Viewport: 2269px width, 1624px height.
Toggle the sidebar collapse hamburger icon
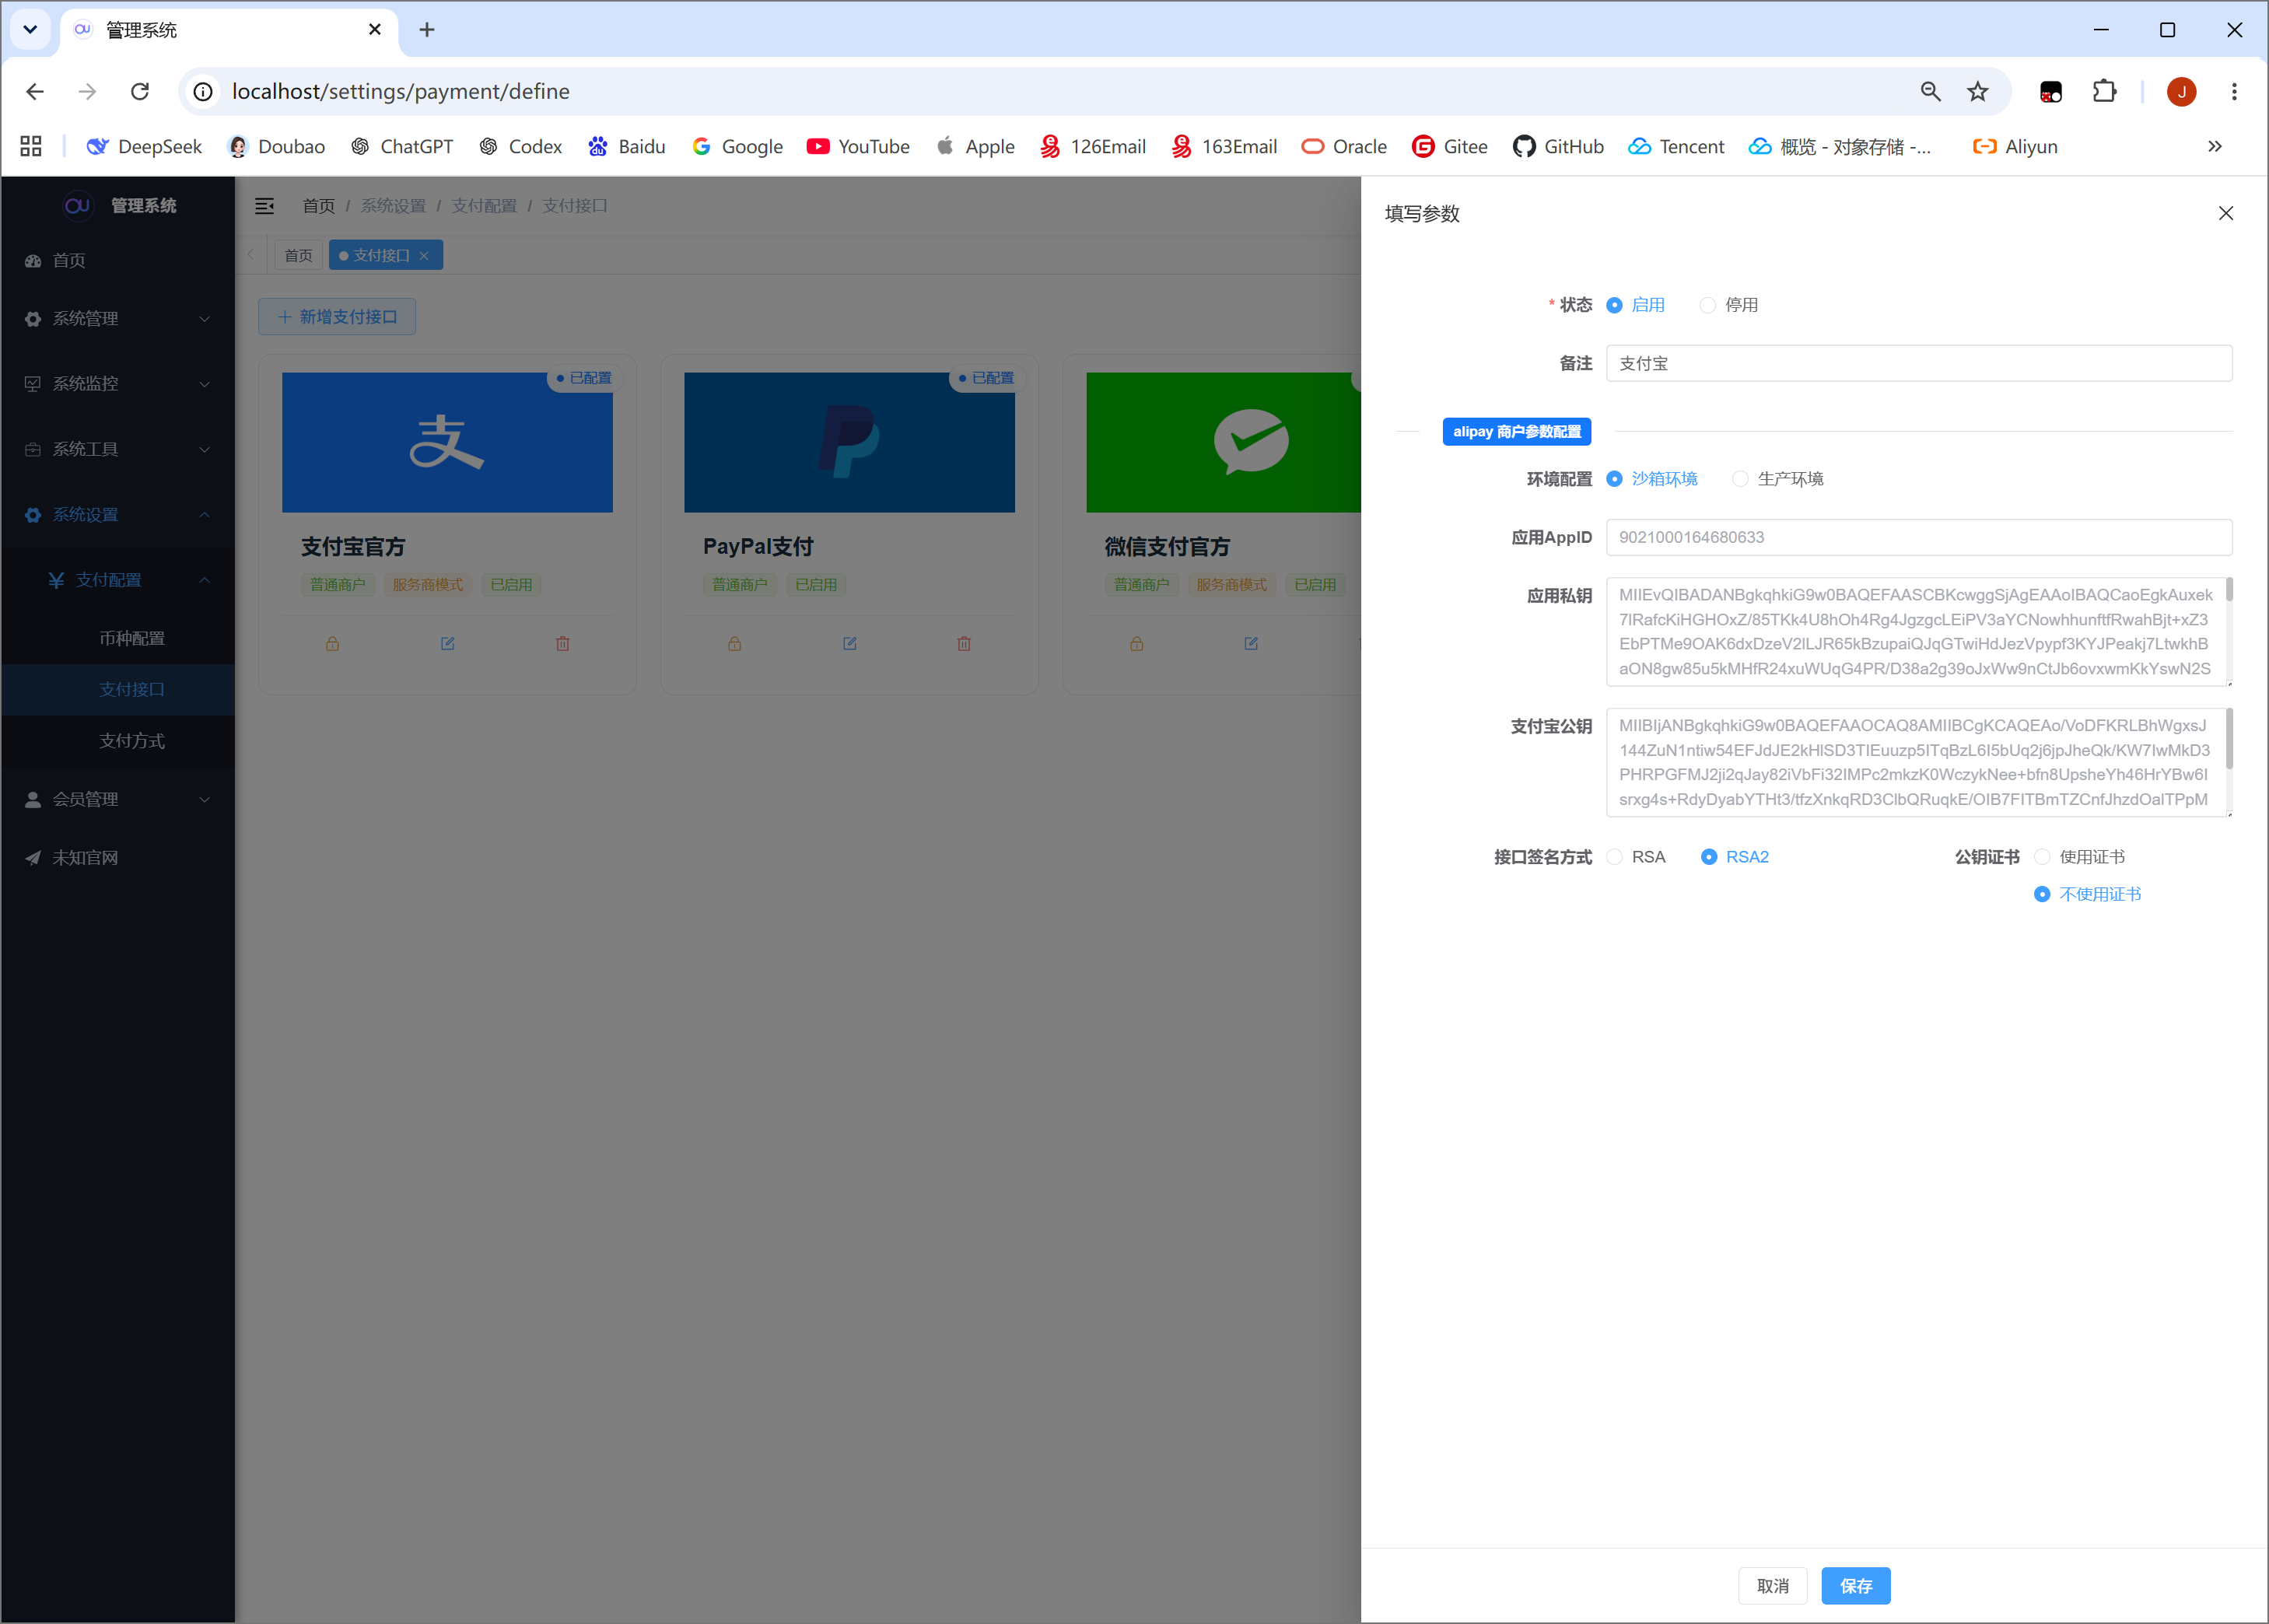(264, 206)
